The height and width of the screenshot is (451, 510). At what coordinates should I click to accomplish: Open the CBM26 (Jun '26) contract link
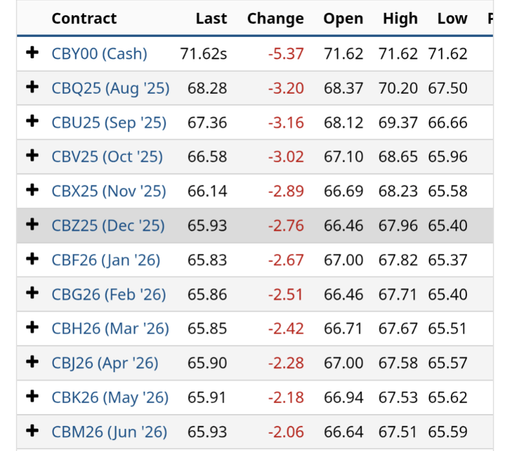point(109,432)
